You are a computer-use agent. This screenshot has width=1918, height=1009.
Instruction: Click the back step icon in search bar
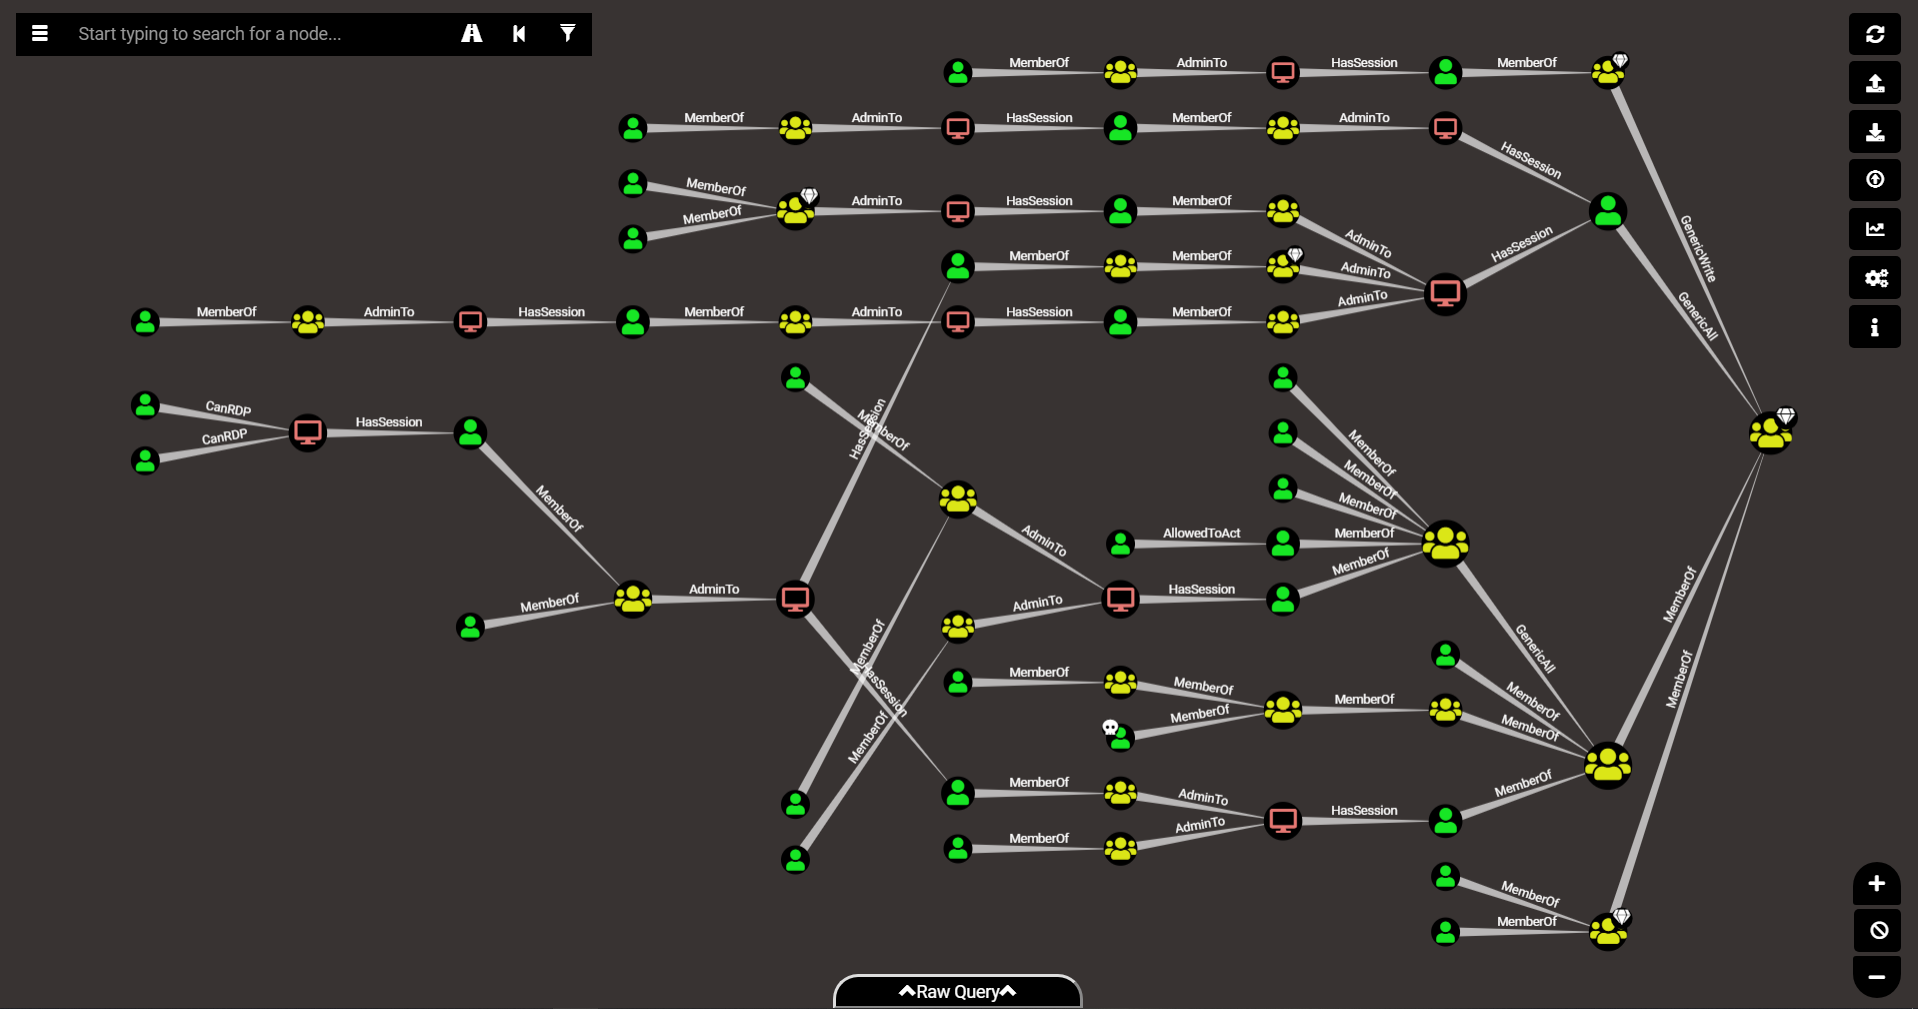coord(519,34)
